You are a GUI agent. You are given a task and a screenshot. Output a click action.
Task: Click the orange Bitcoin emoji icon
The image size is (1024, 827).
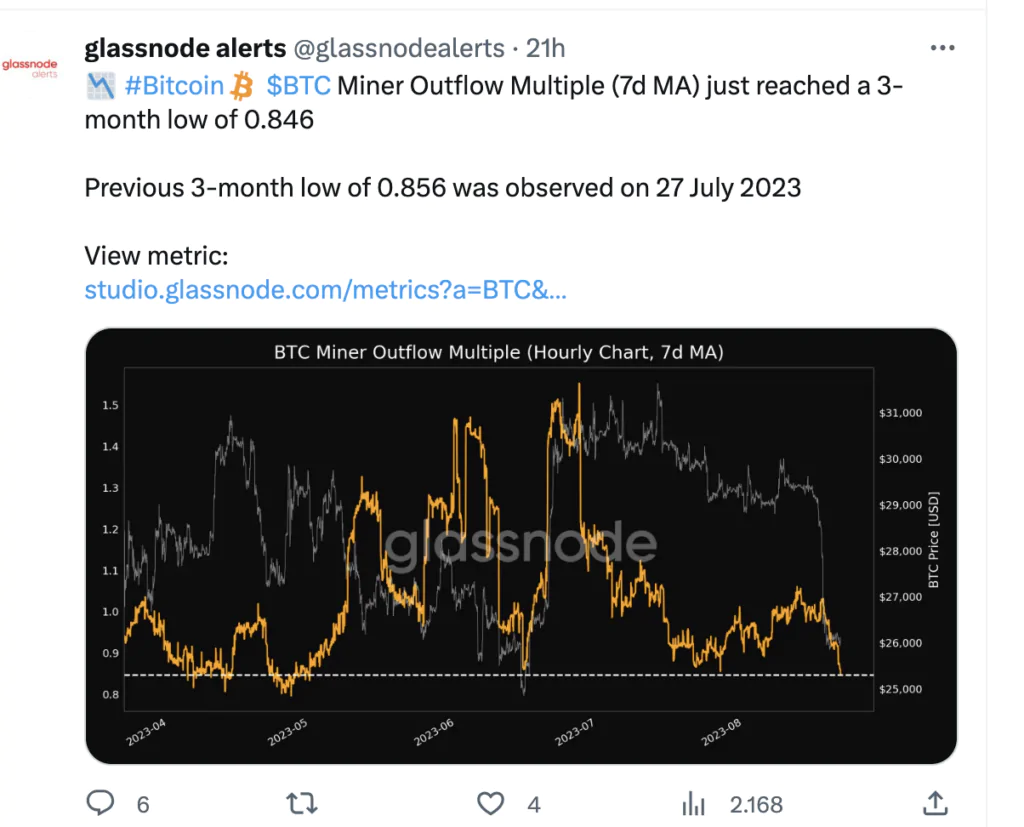242,87
